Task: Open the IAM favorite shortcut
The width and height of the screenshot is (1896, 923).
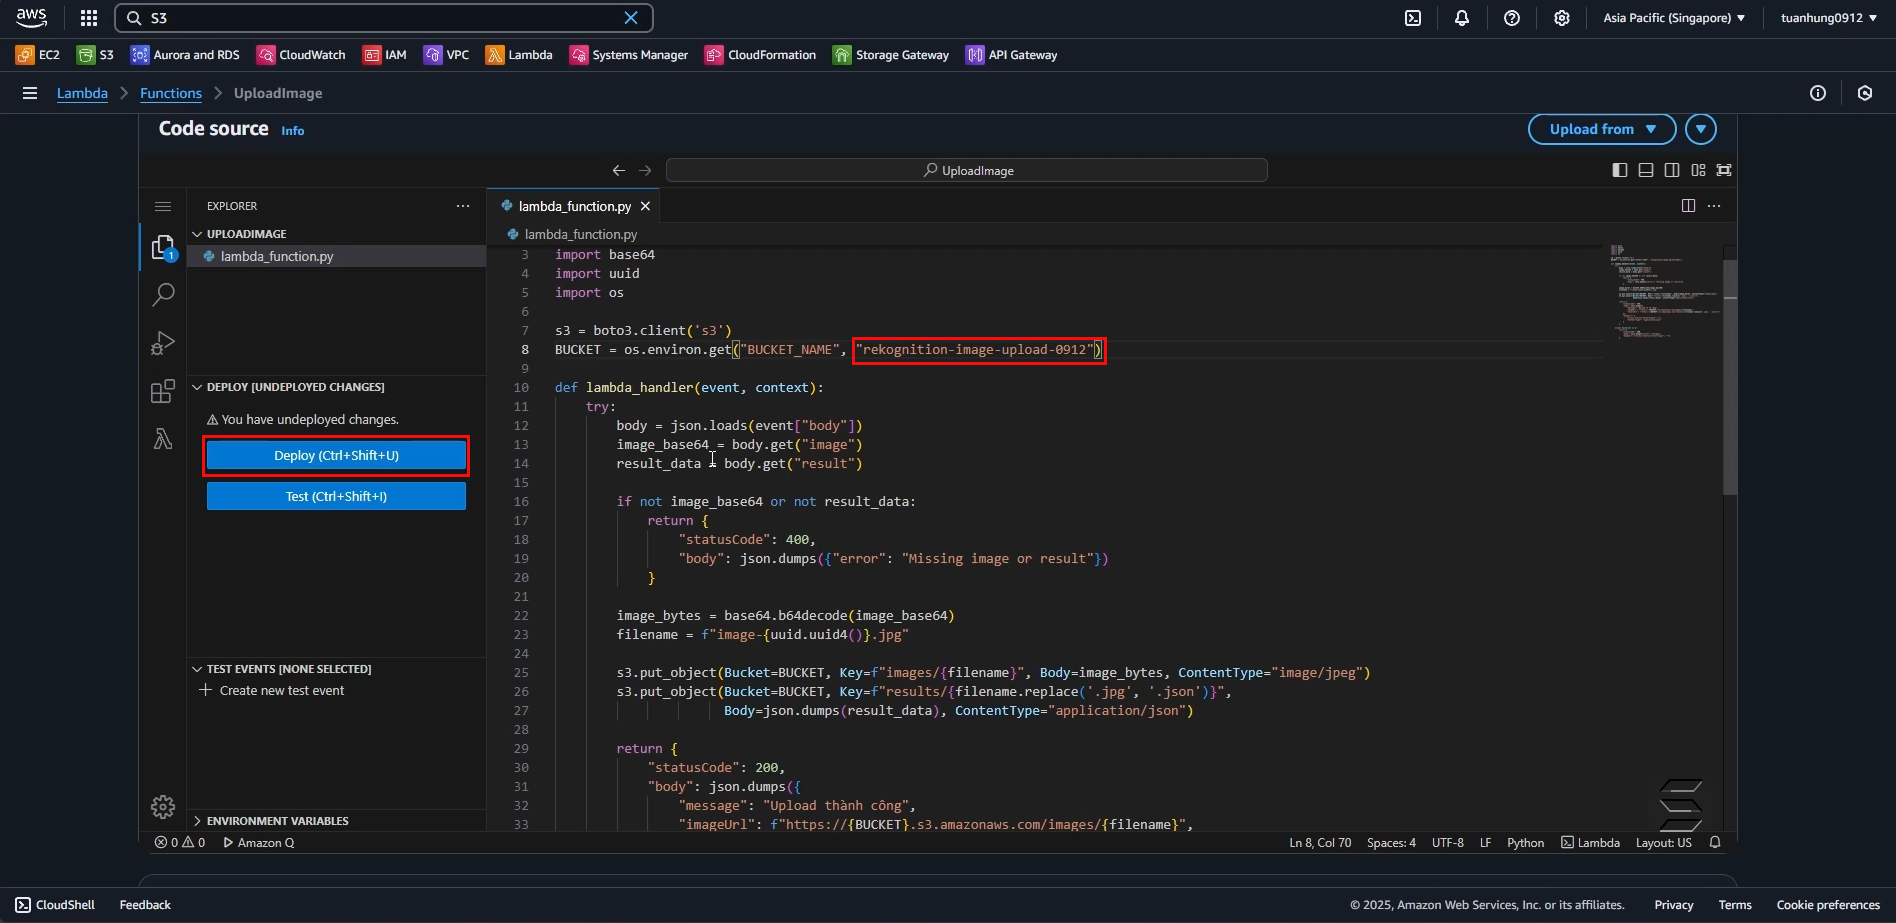Action: pos(385,55)
